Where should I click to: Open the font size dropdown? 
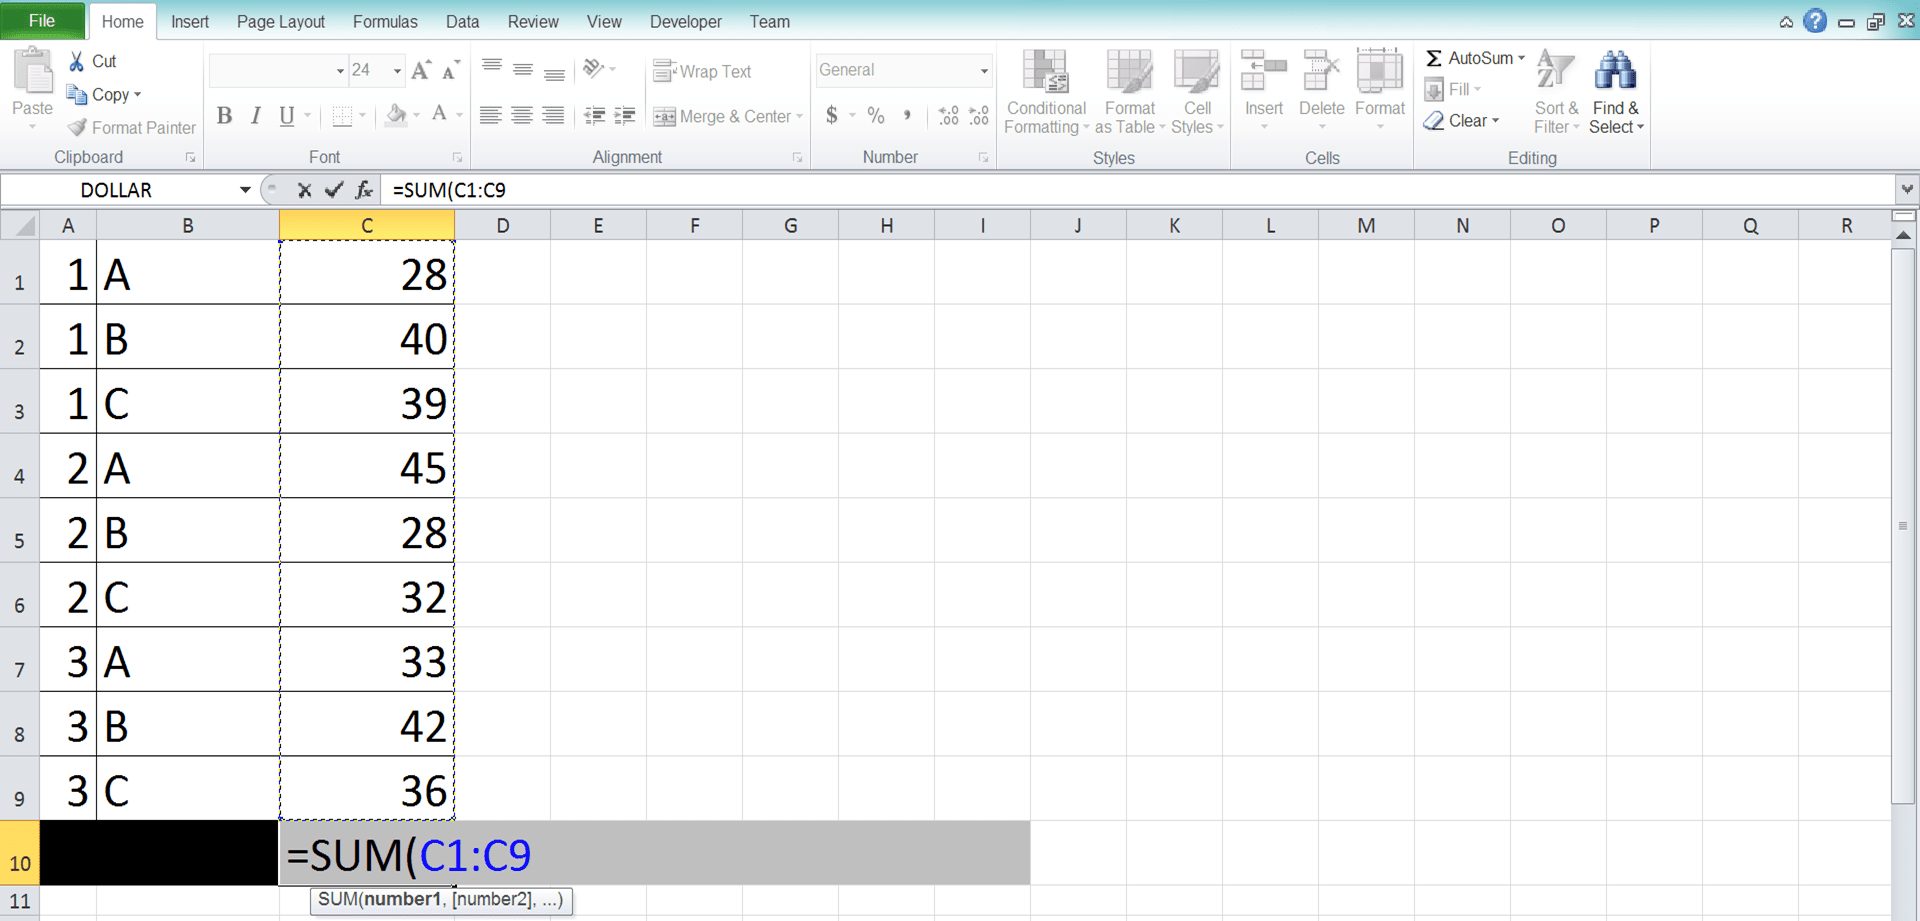[395, 70]
